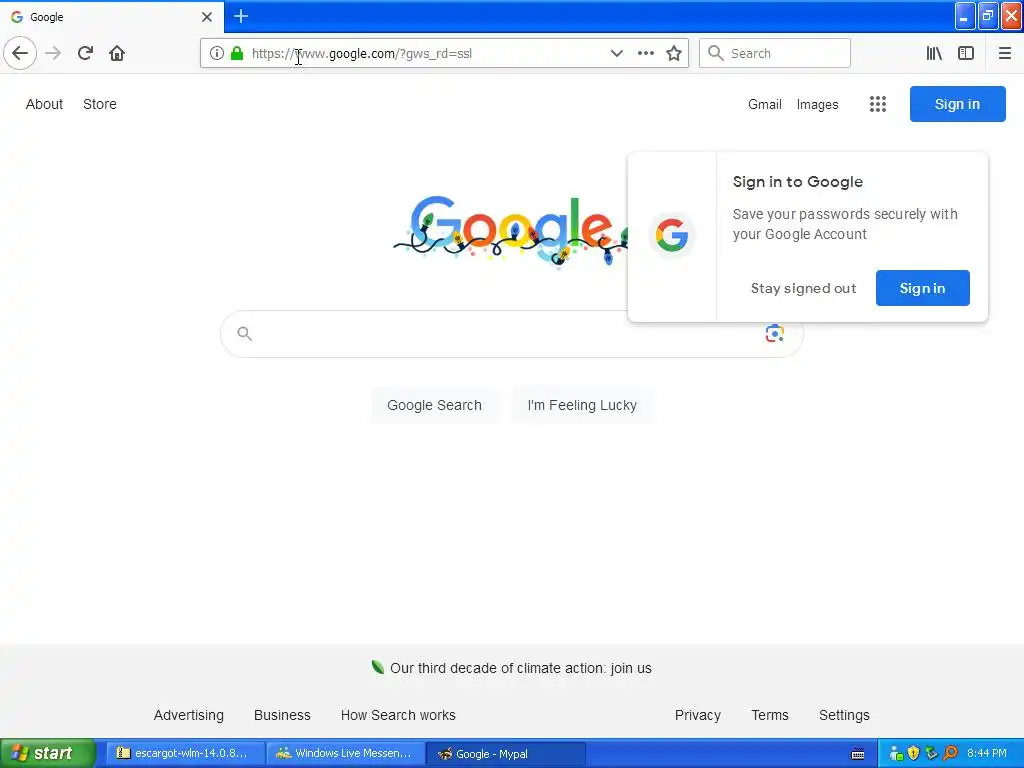Click the 8:44 PM clock

point(987,754)
